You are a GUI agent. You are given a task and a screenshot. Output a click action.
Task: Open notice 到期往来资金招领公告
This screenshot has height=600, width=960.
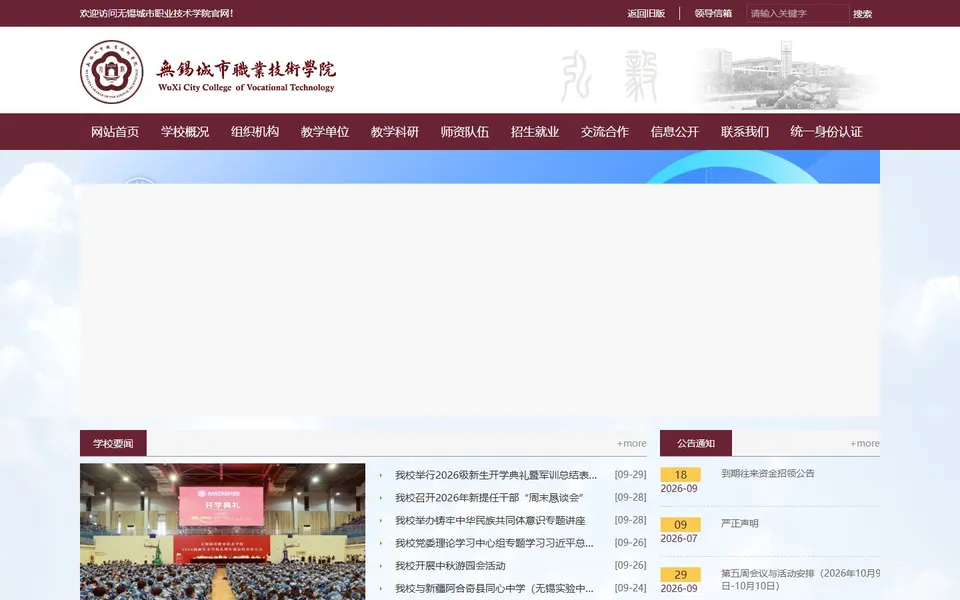[768, 473]
